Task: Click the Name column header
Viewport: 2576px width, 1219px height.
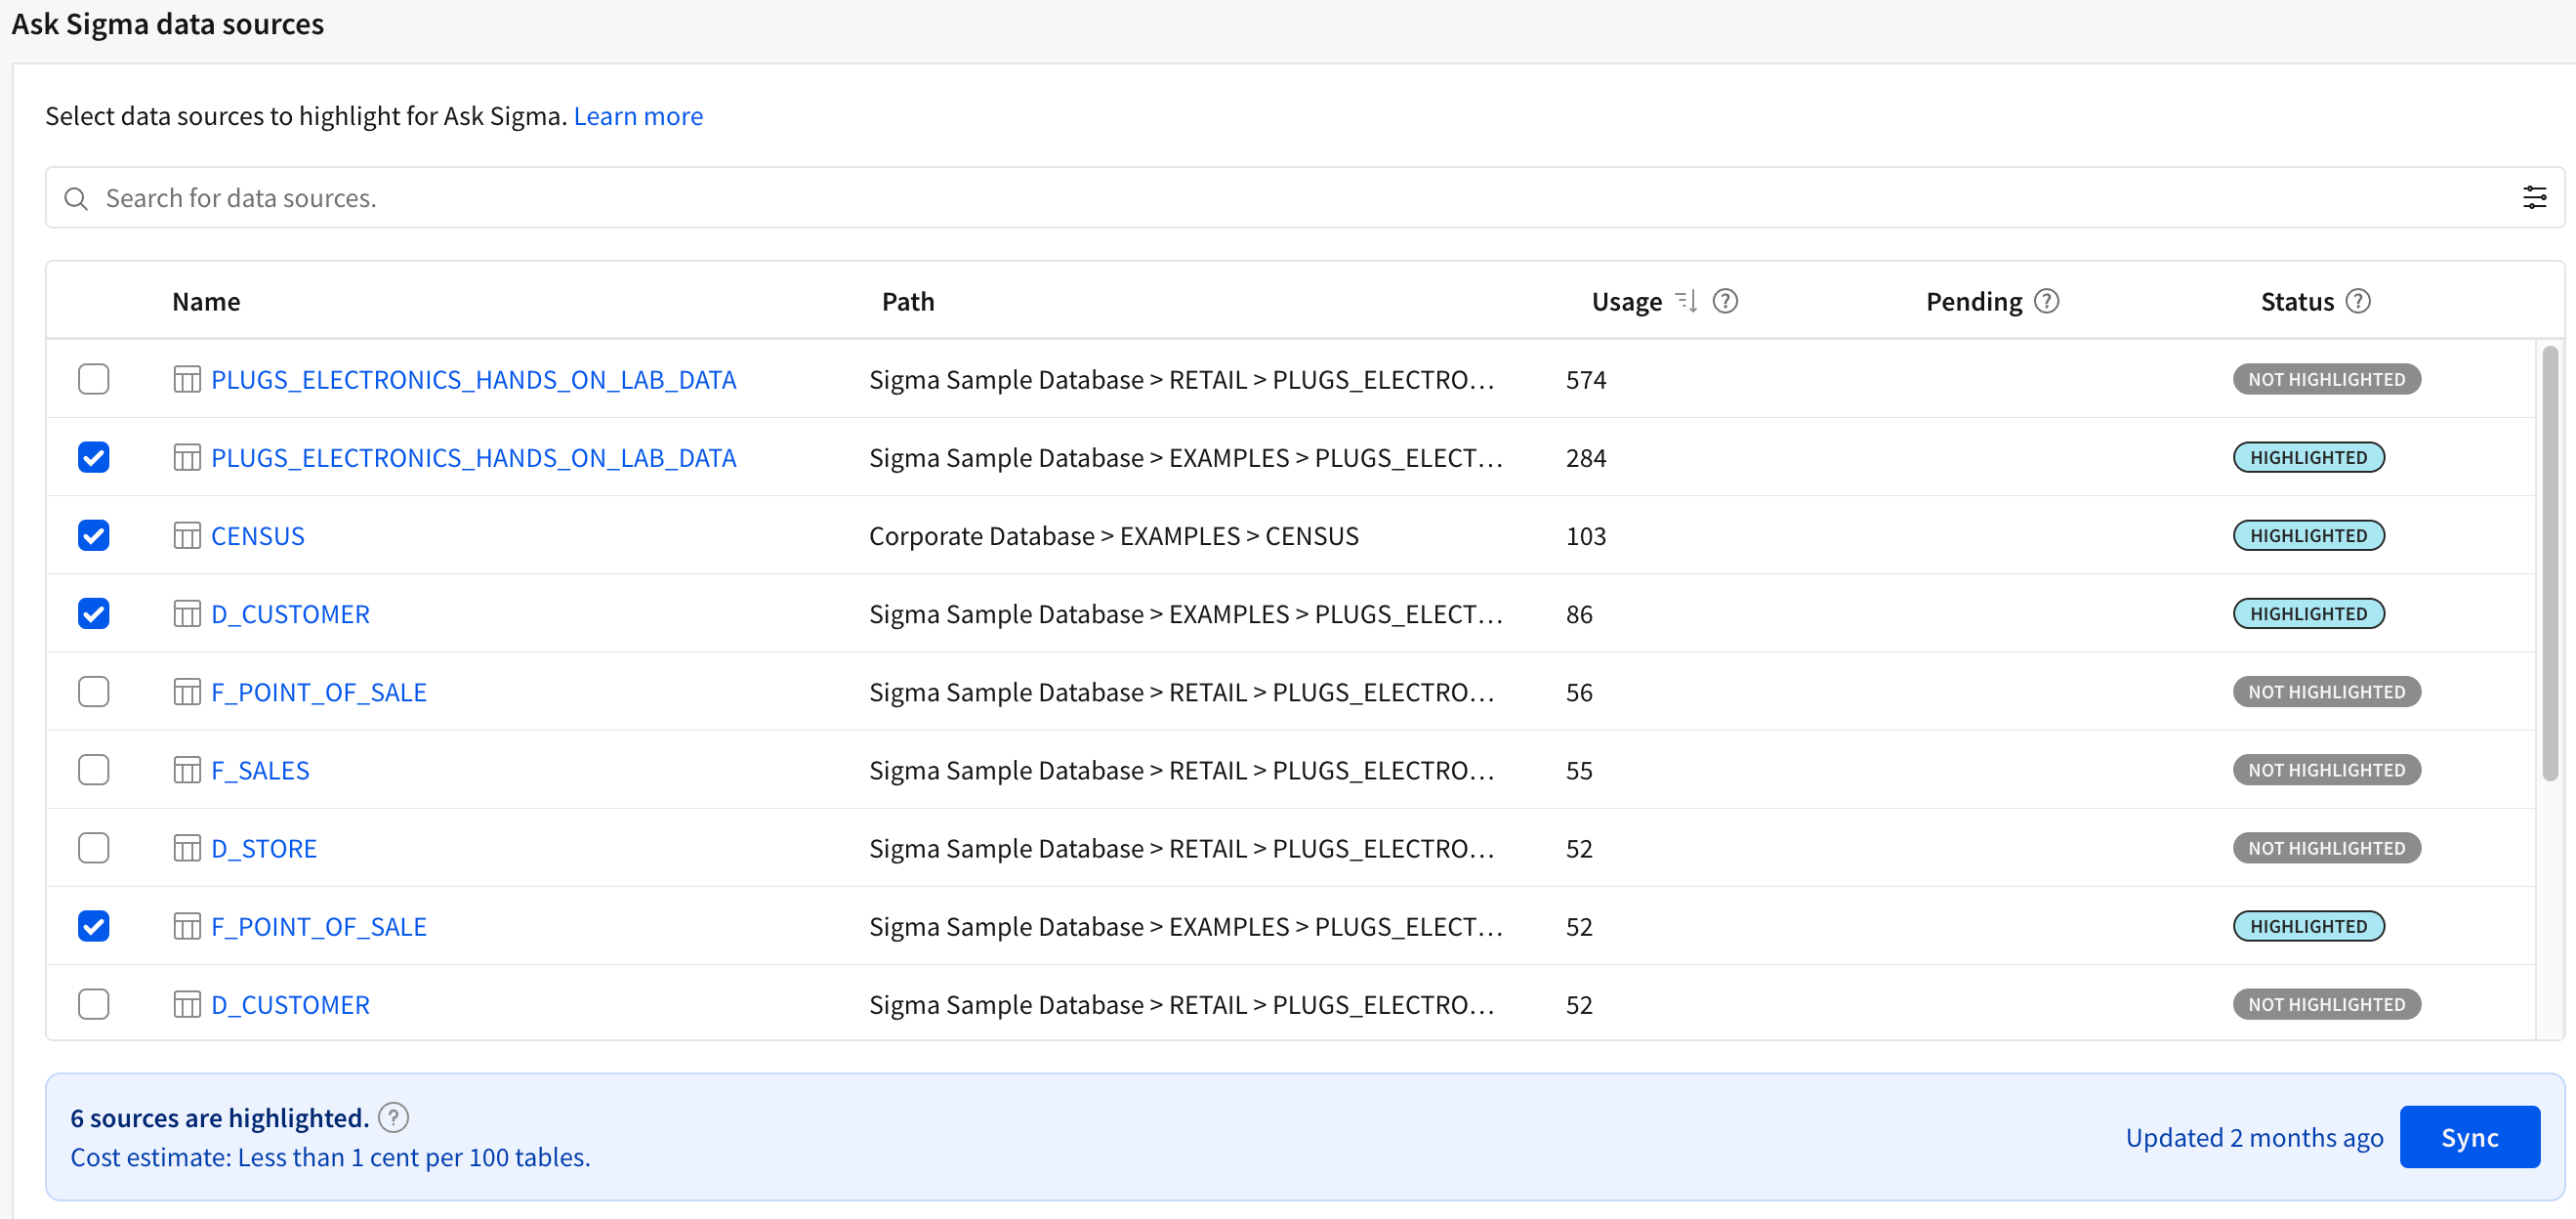Action: 206,301
